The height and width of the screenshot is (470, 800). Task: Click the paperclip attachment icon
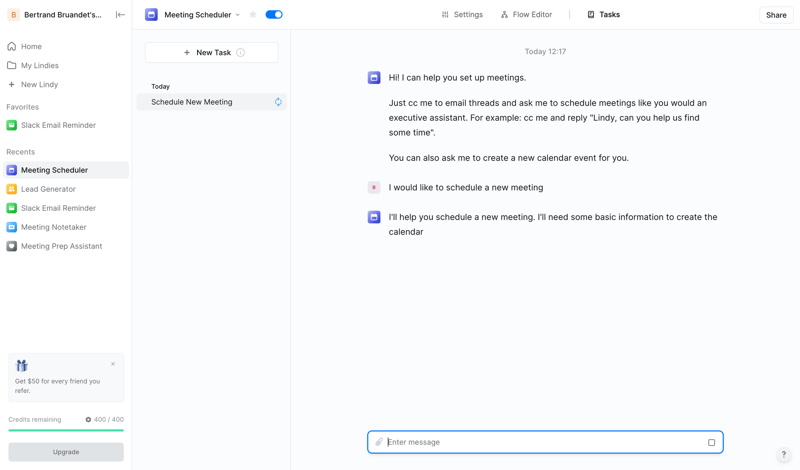click(x=379, y=442)
